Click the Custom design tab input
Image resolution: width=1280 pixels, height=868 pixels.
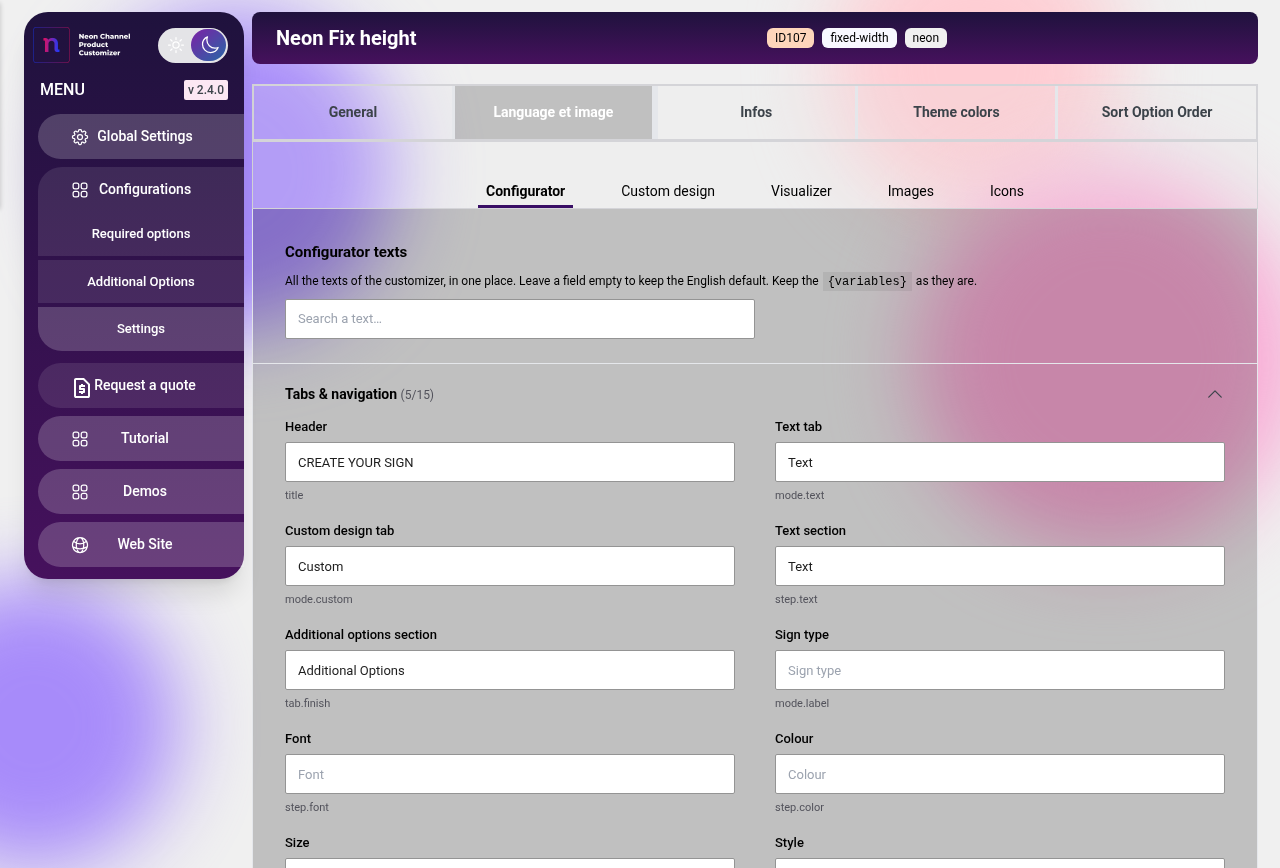pos(510,566)
